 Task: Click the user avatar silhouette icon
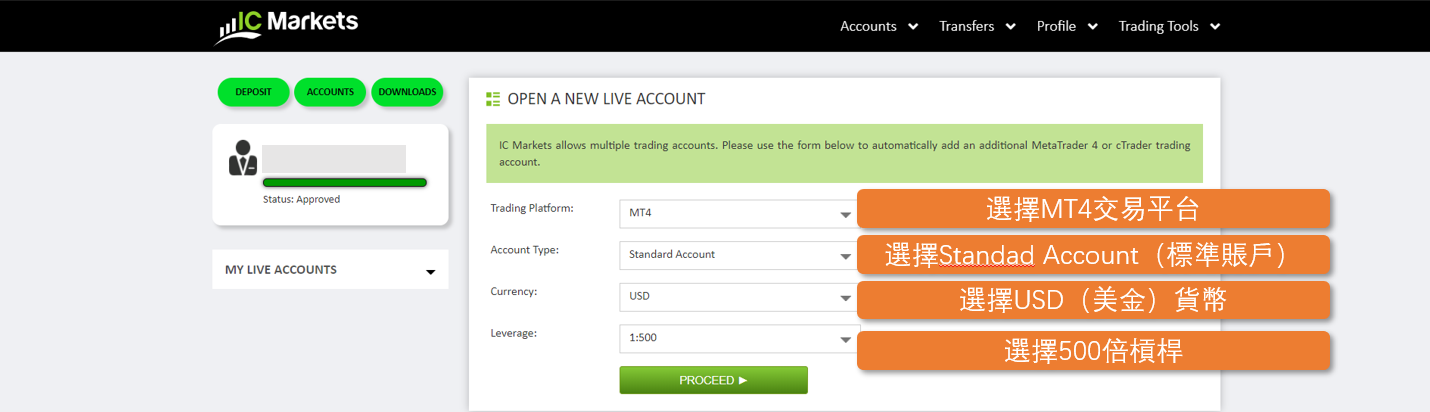click(x=243, y=159)
